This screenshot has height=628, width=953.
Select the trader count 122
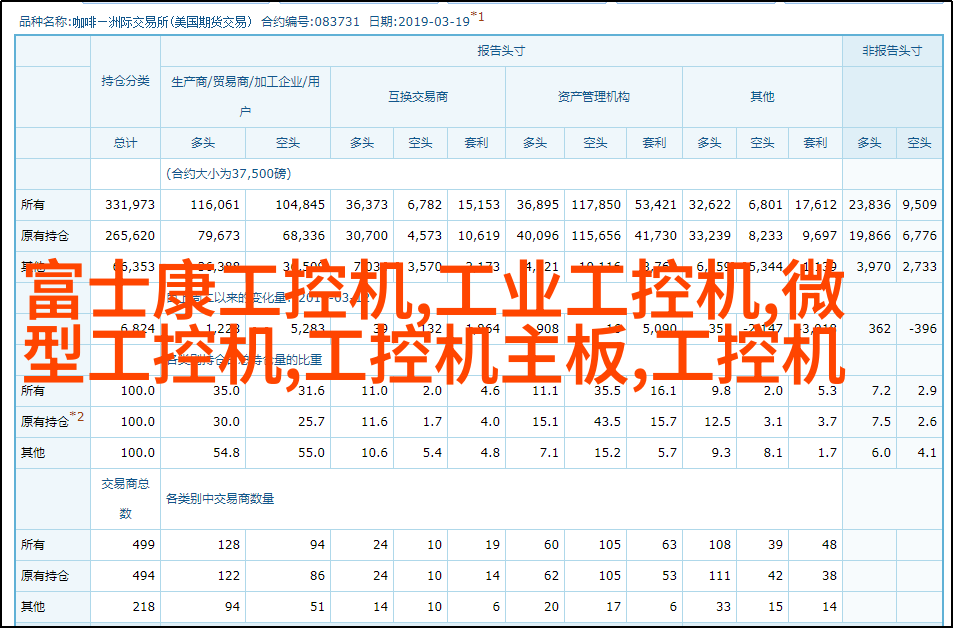(229, 575)
